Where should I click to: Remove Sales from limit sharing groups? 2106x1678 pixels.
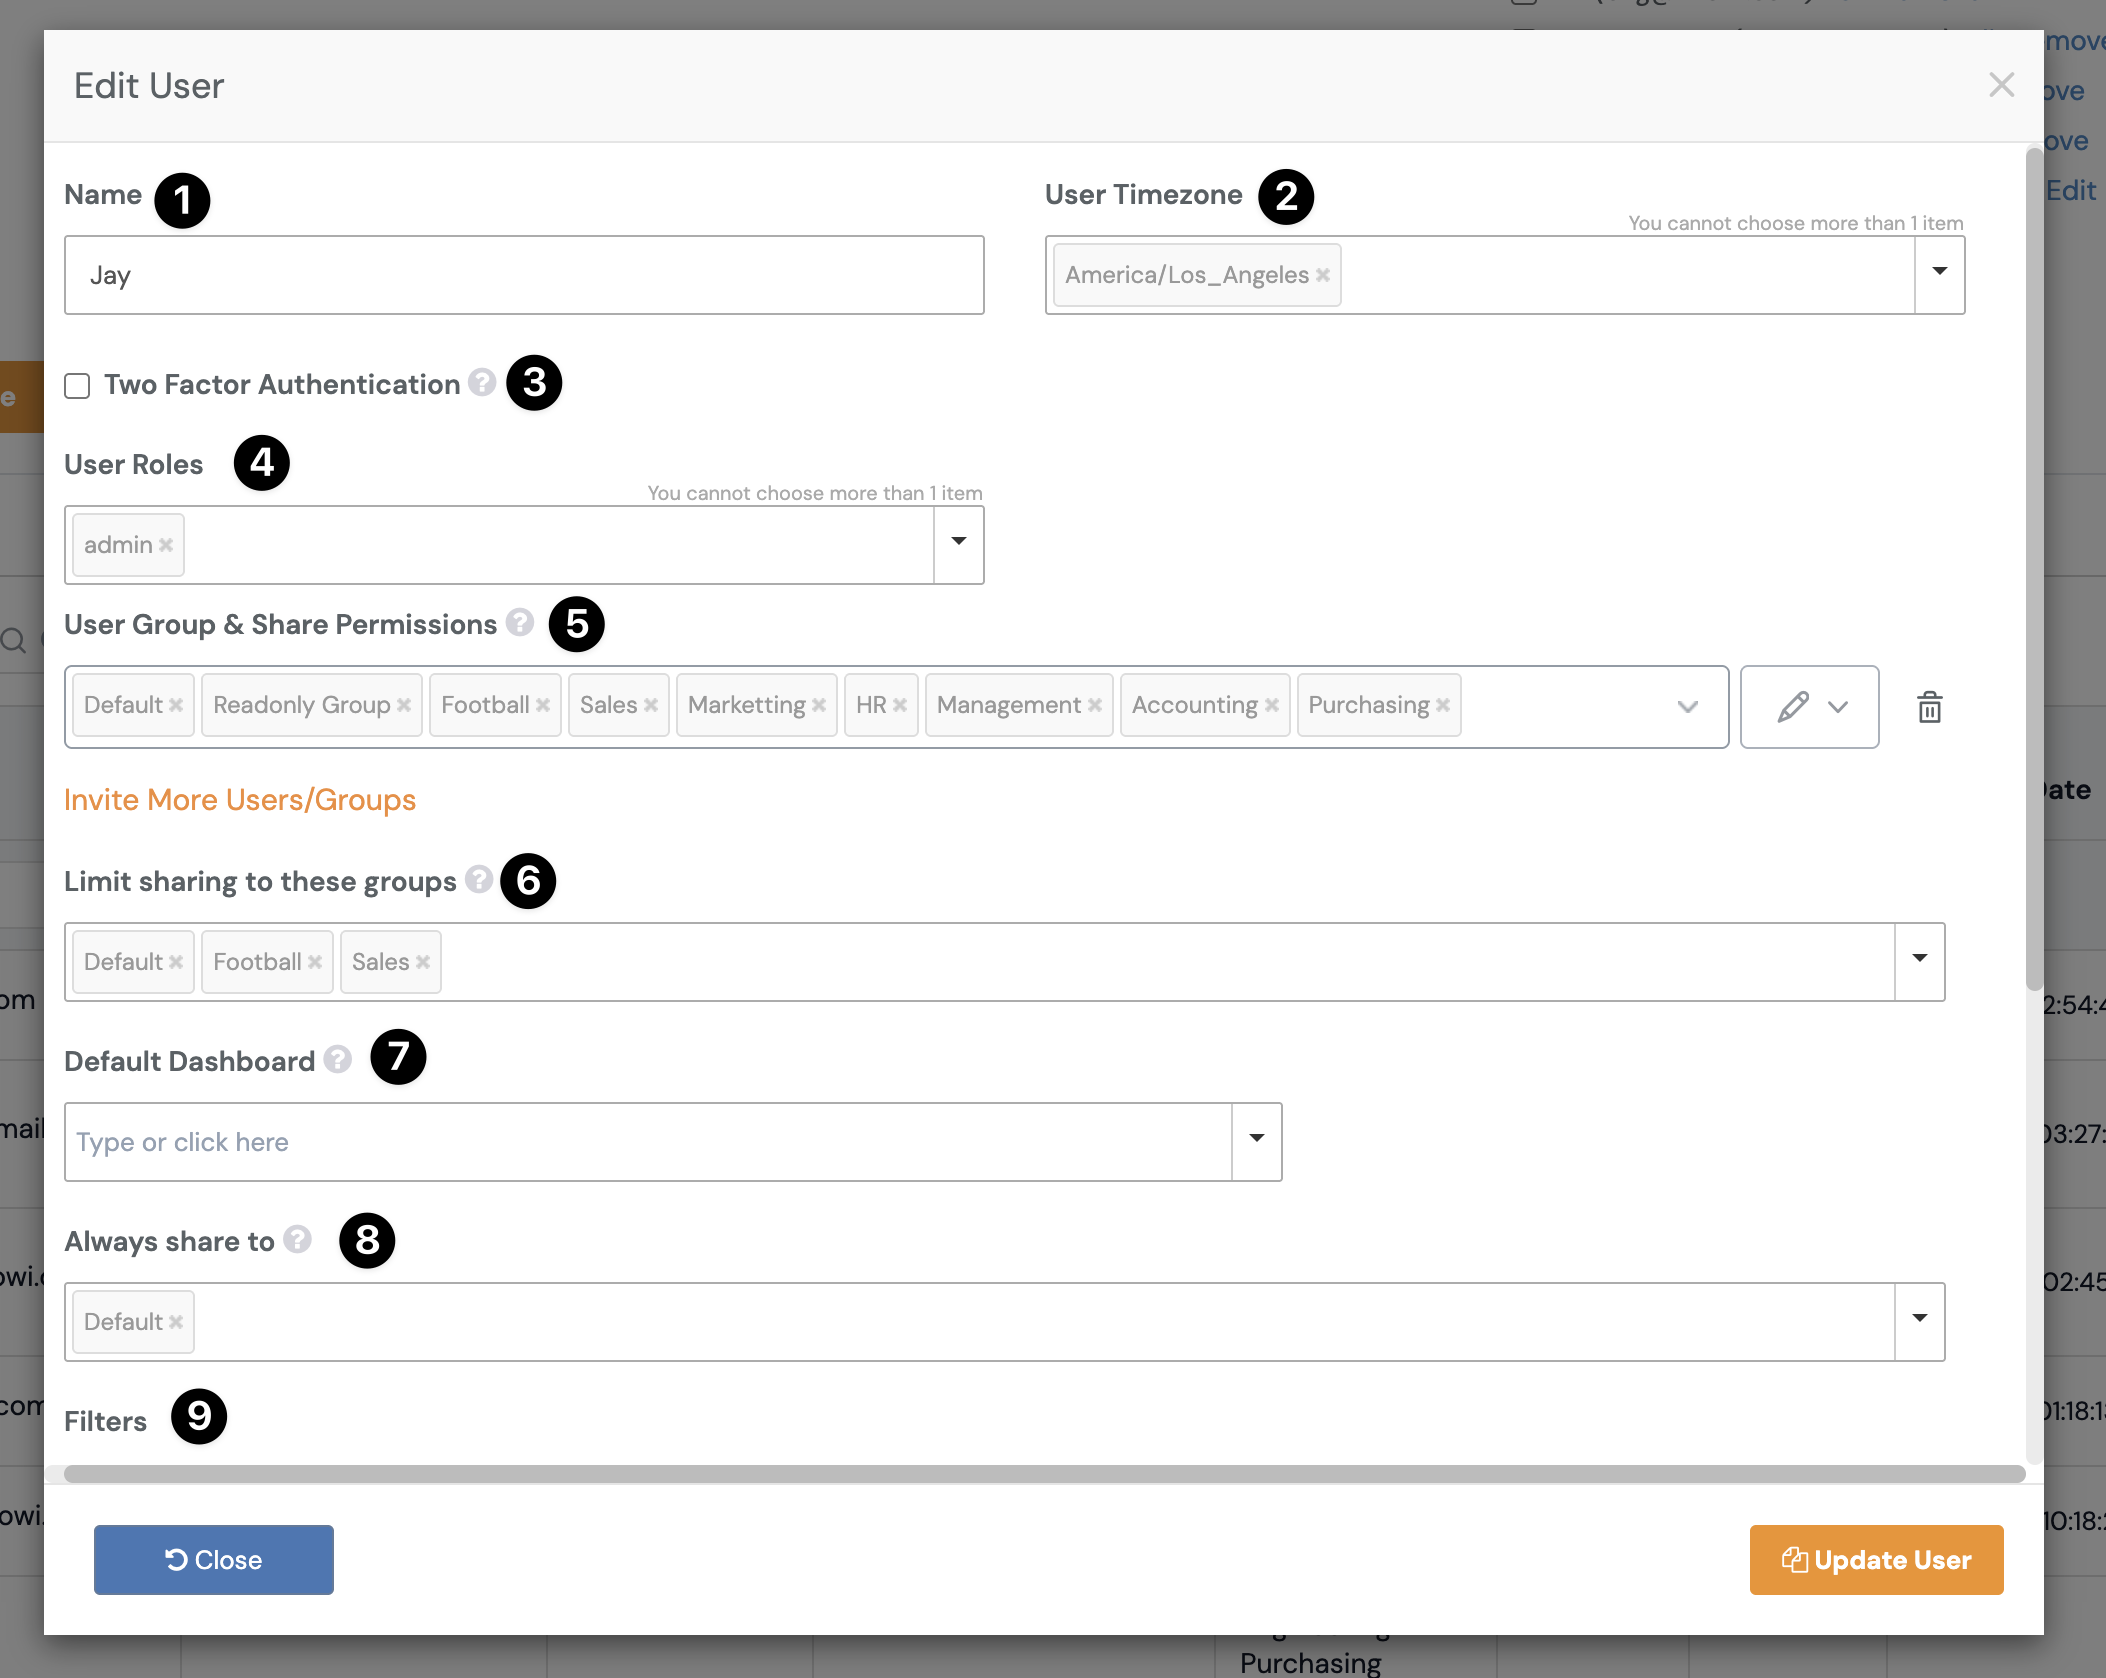click(x=423, y=962)
